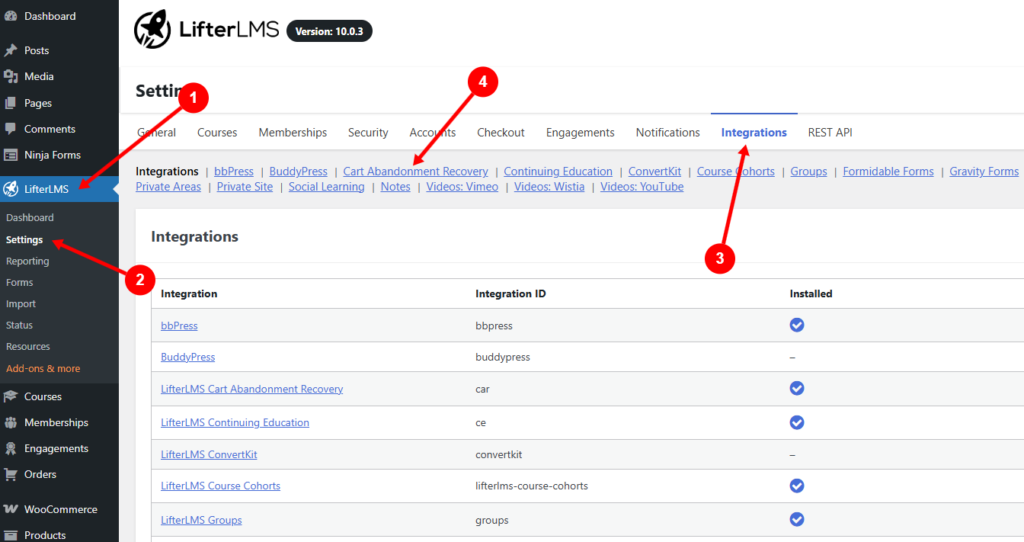This screenshot has width=1024, height=542.
Task: Open the Notes integration link
Action: pyautogui.click(x=396, y=187)
